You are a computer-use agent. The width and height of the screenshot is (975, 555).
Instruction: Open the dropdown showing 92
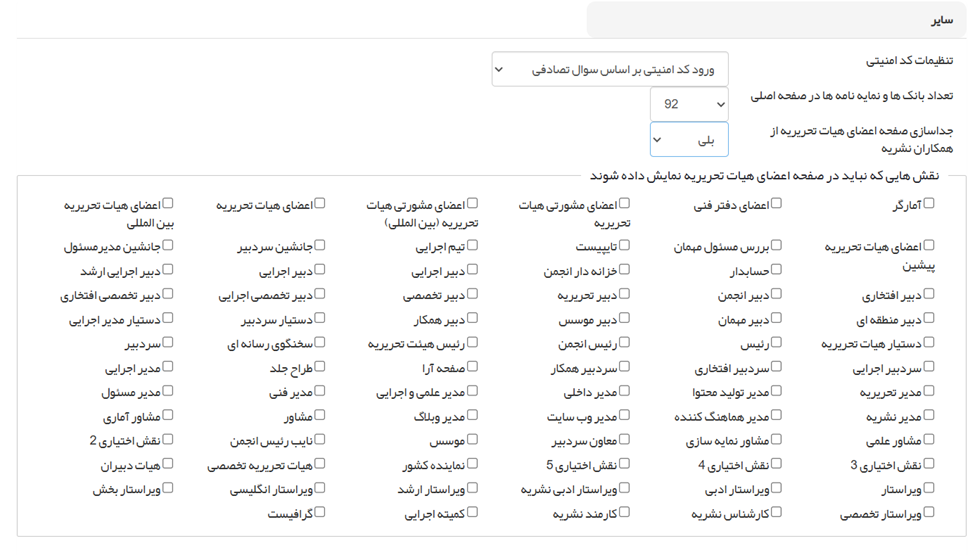[689, 104]
